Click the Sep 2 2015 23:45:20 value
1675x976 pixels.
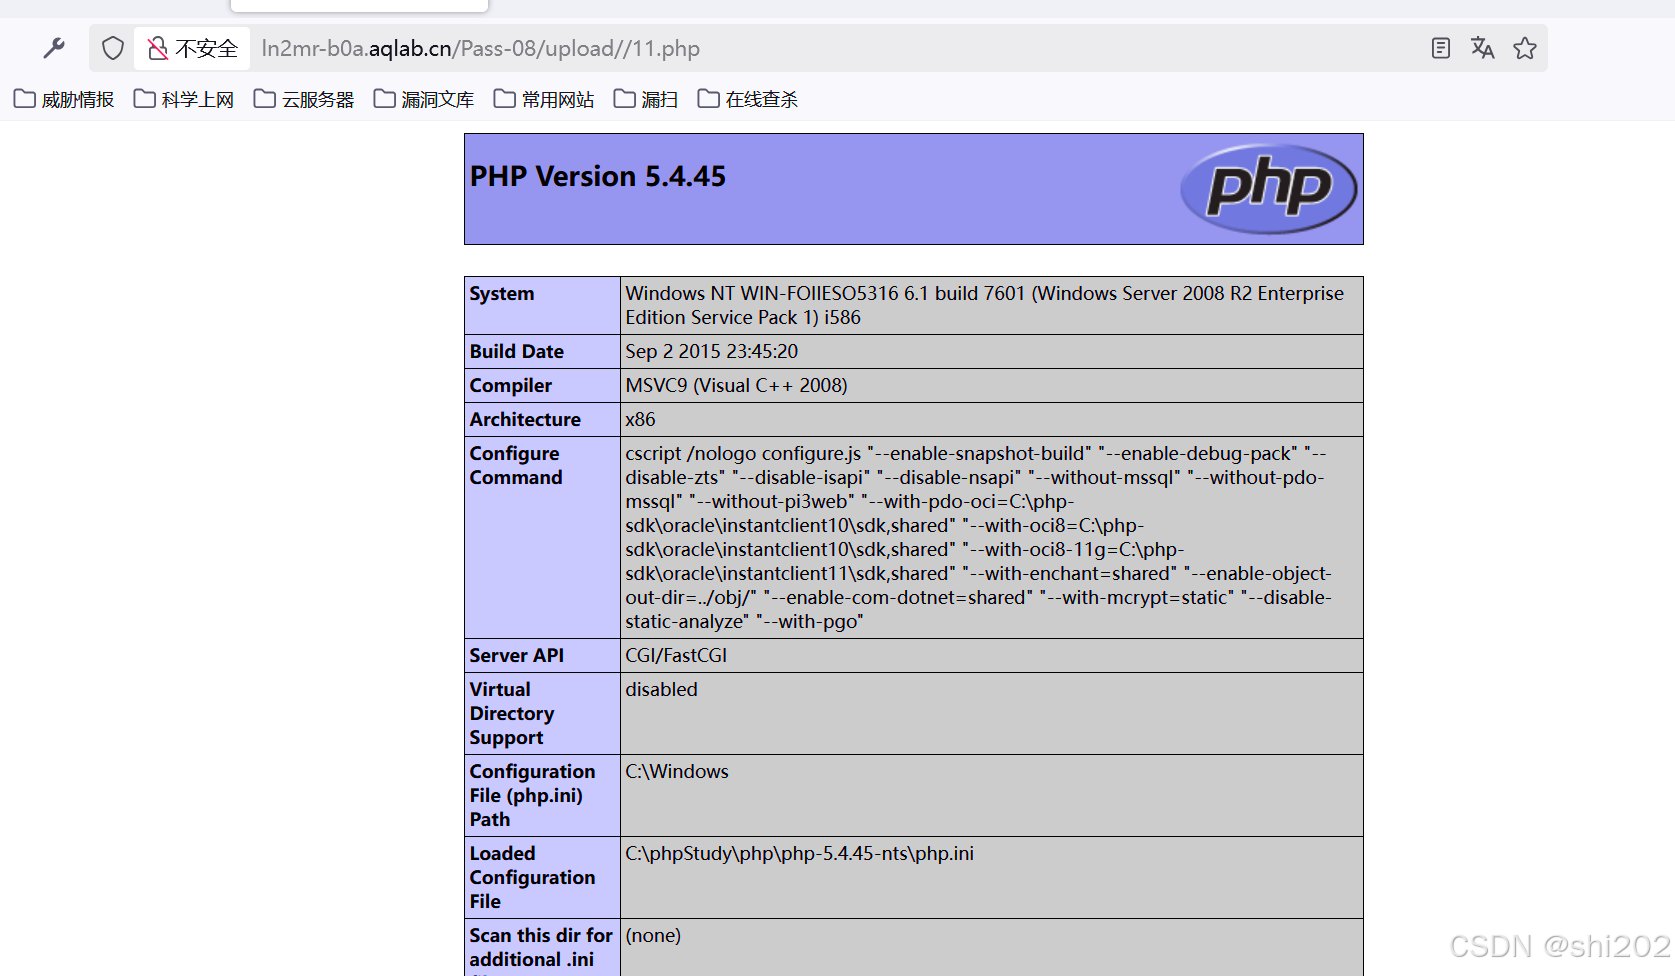tap(712, 352)
